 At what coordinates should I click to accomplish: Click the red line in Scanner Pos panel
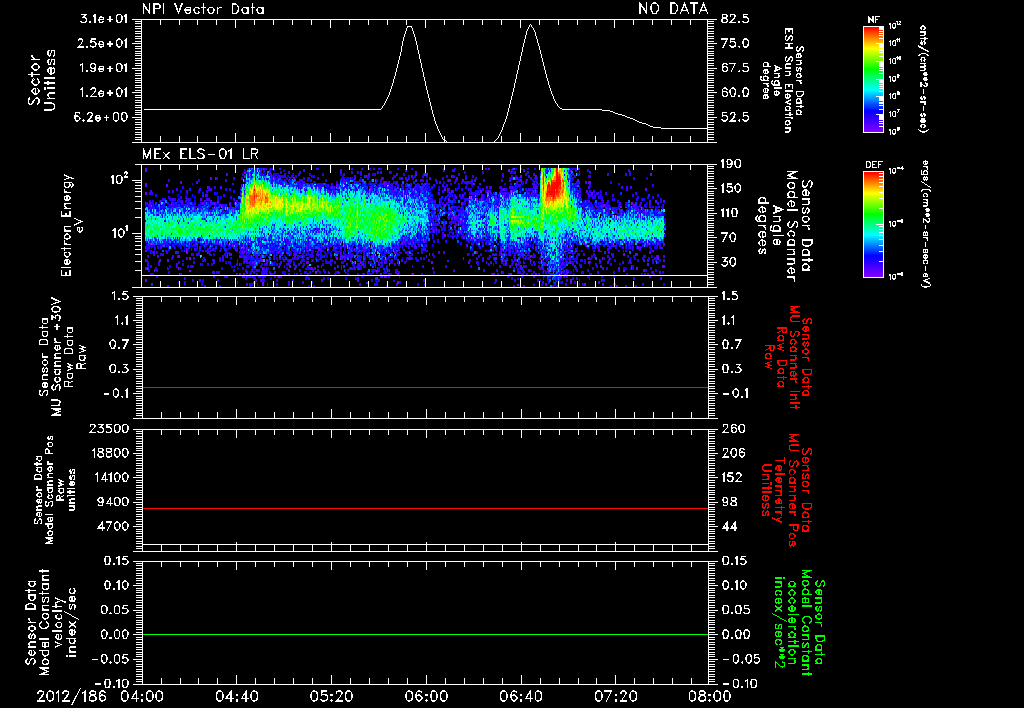pyautogui.click(x=425, y=508)
